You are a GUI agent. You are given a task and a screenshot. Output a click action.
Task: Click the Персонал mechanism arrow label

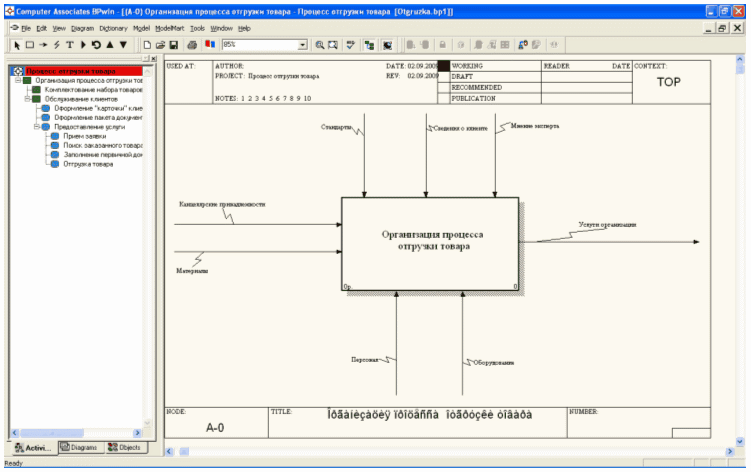[364, 359]
